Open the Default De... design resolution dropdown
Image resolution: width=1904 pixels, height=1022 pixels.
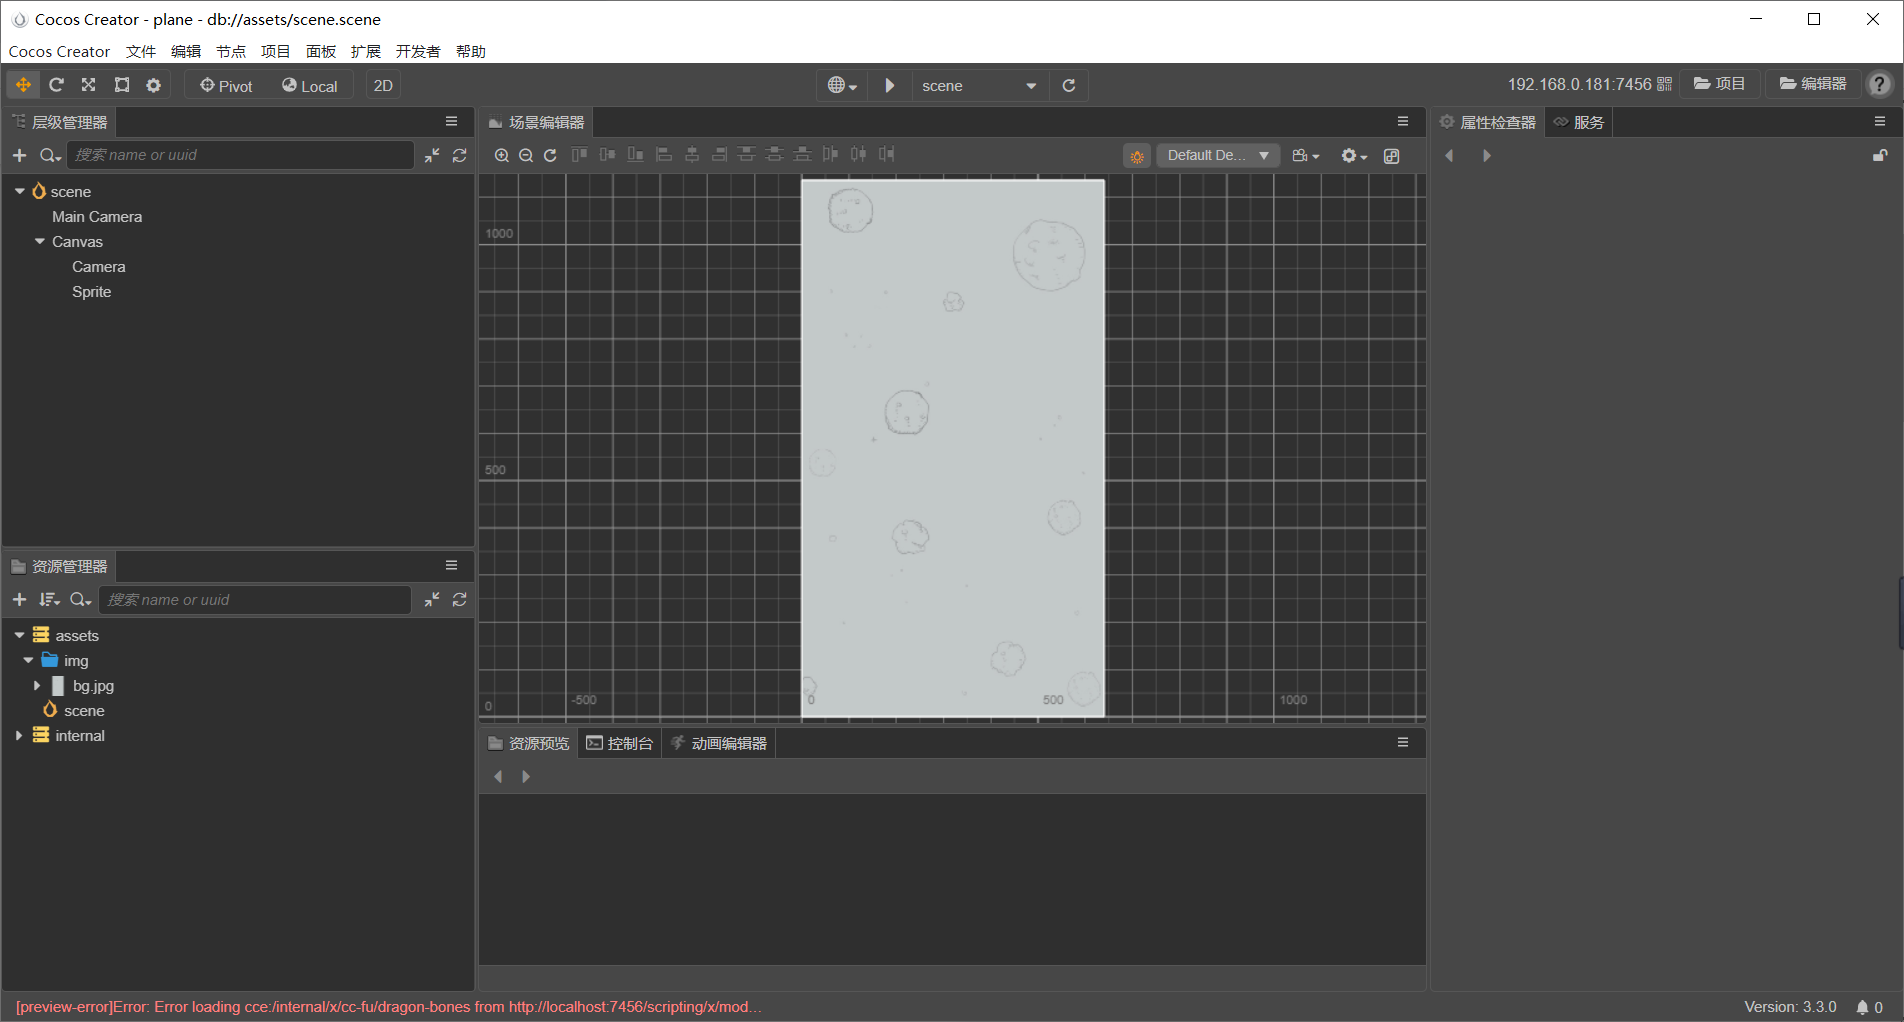(1218, 156)
